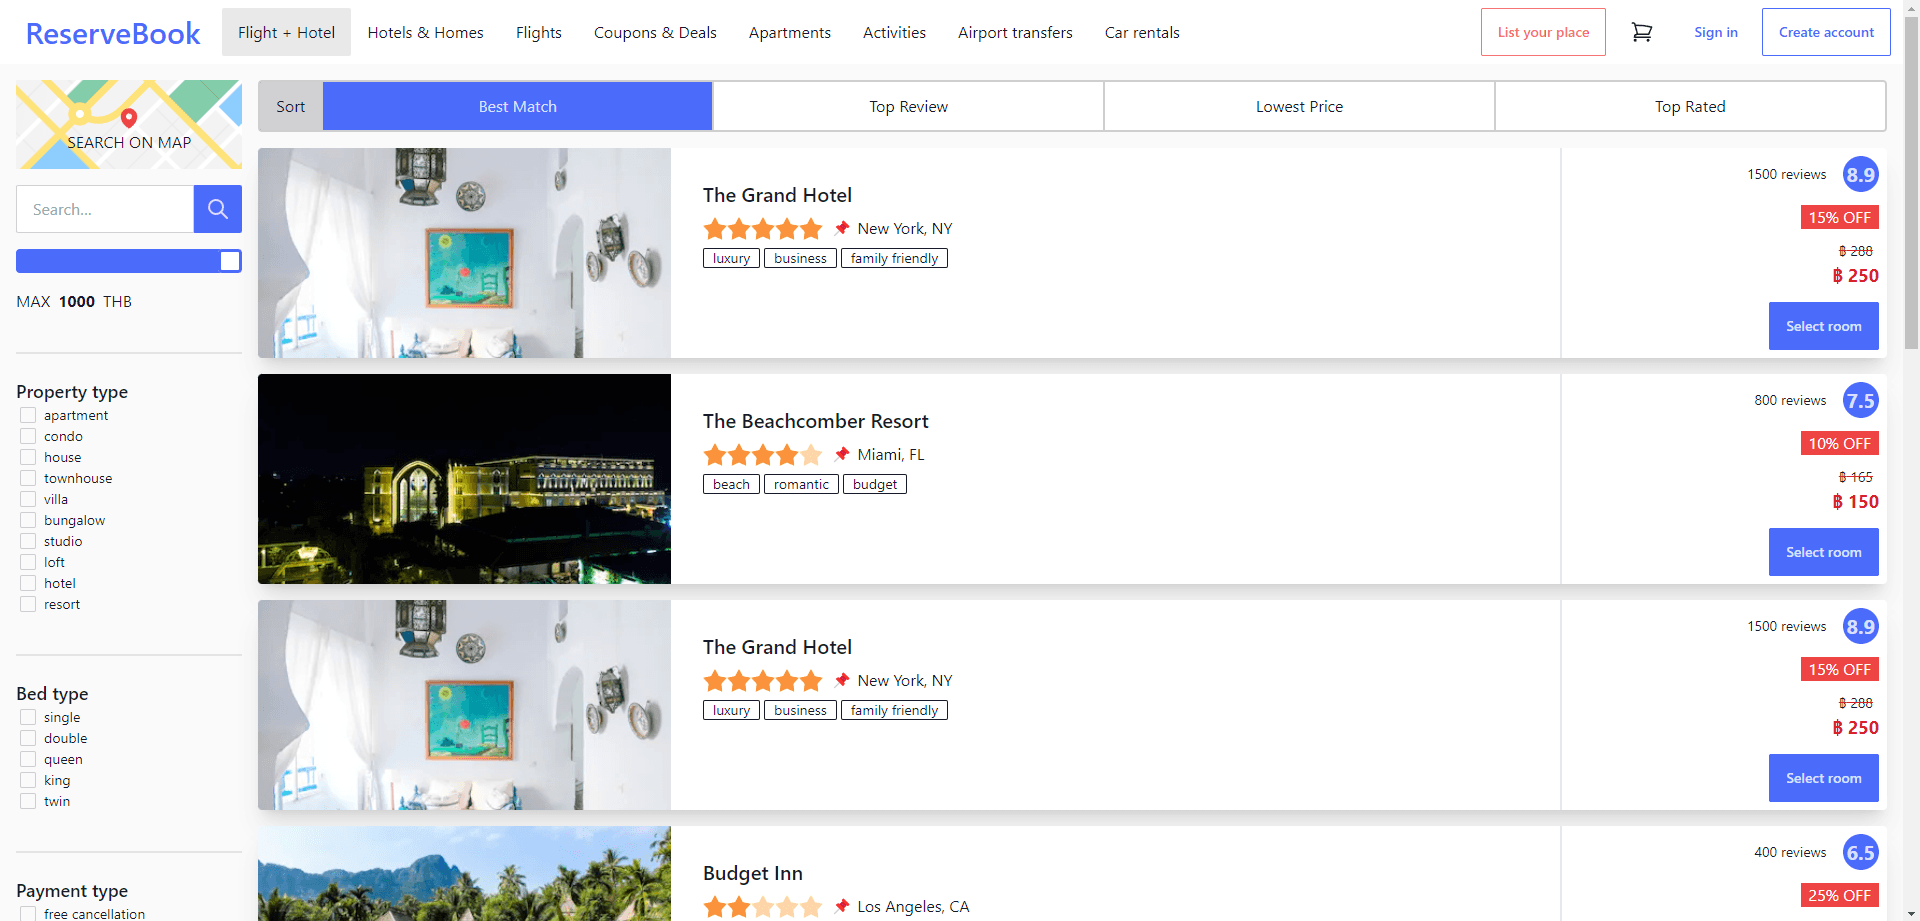This screenshot has height=921, width=1920.
Task: Sort results by Best Match
Action: [x=517, y=106]
